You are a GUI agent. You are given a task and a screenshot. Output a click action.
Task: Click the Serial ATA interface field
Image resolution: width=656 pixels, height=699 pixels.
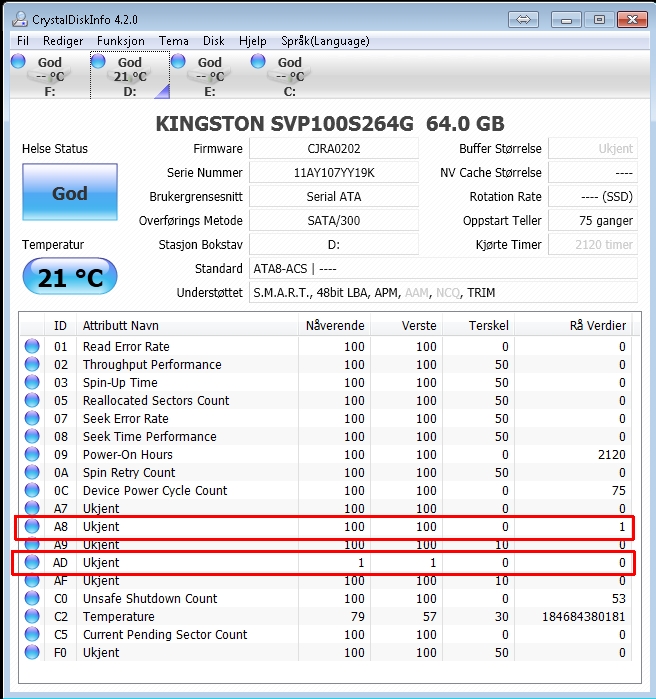334,197
